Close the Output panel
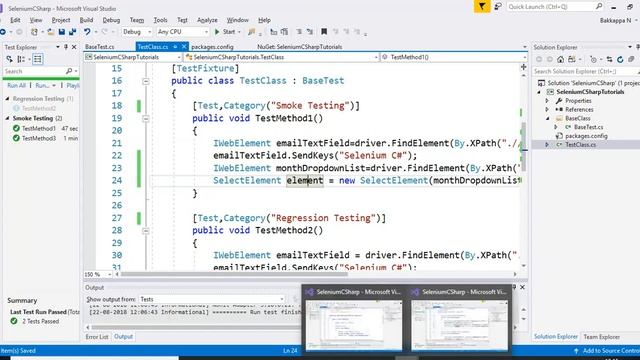The width and height of the screenshot is (640, 360). (522, 287)
